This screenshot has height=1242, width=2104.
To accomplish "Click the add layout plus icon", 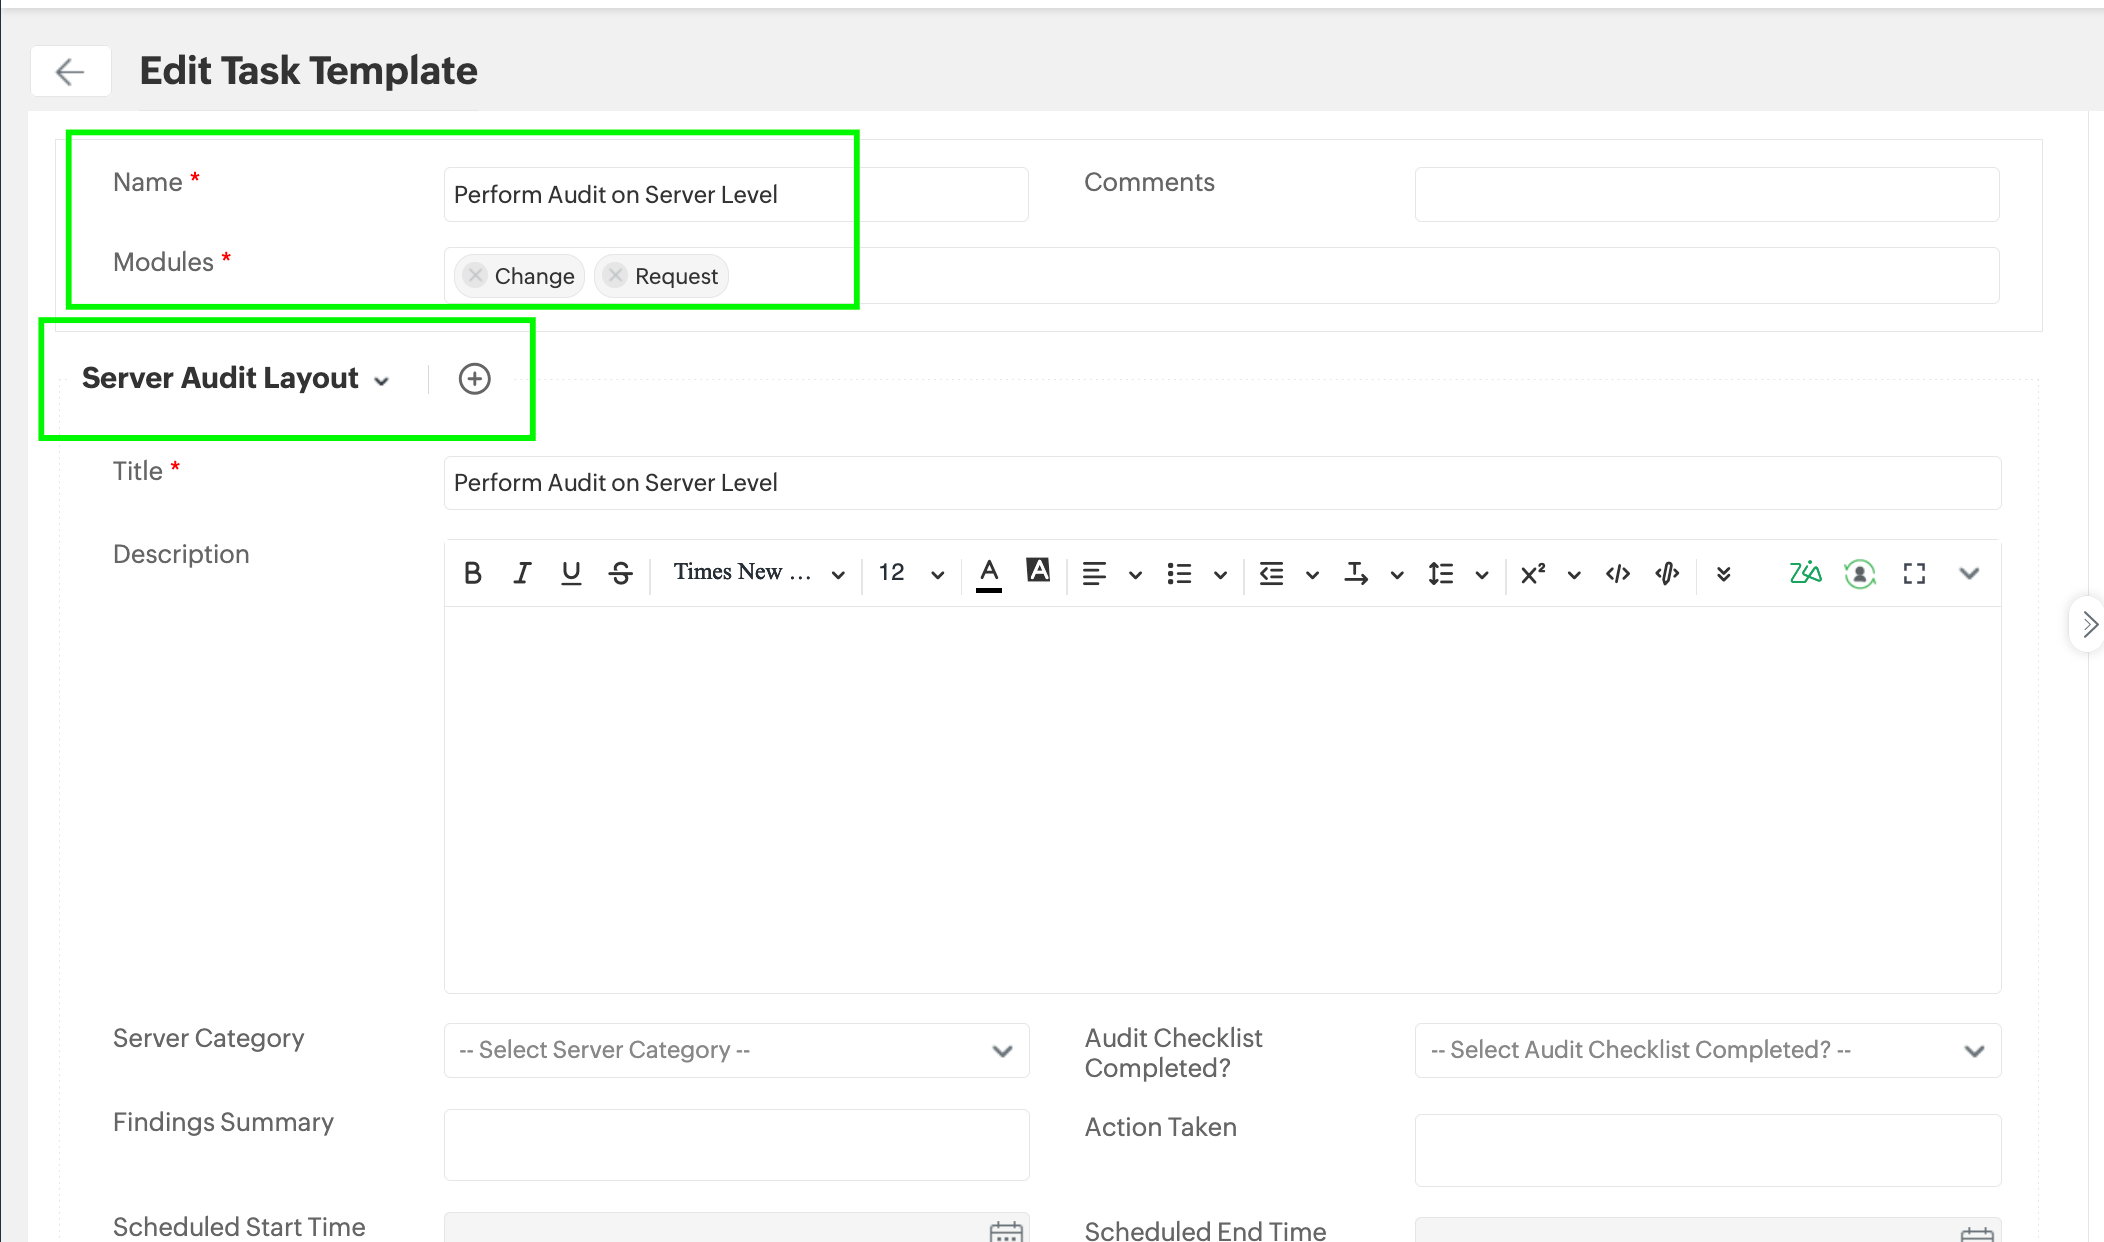I will (x=474, y=379).
